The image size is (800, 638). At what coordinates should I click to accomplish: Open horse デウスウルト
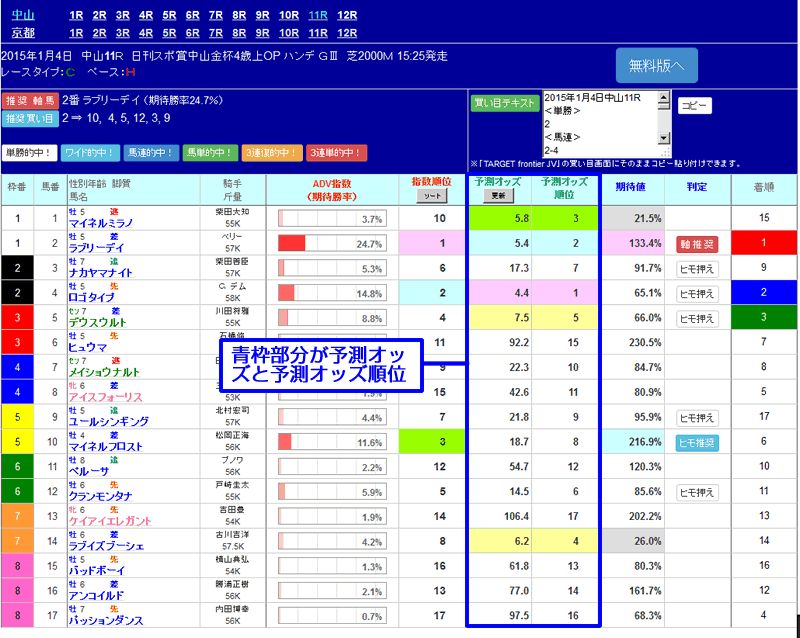click(97, 323)
